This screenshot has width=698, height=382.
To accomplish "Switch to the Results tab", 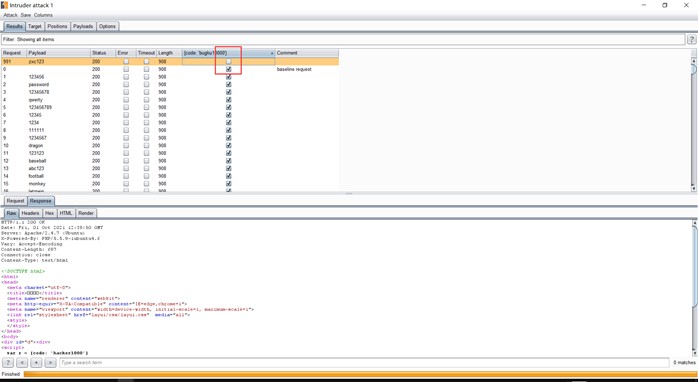I will (14, 26).
